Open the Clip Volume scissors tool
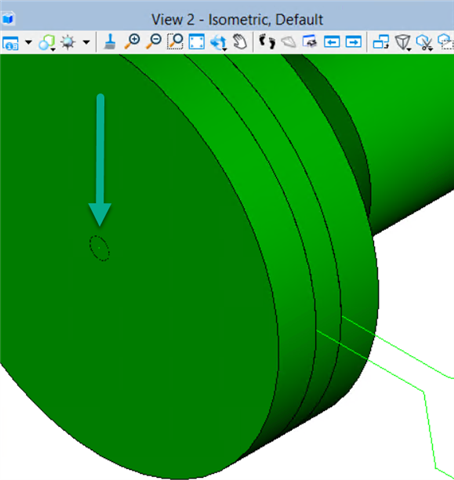The image size is (454, 480). coord(424,43)
